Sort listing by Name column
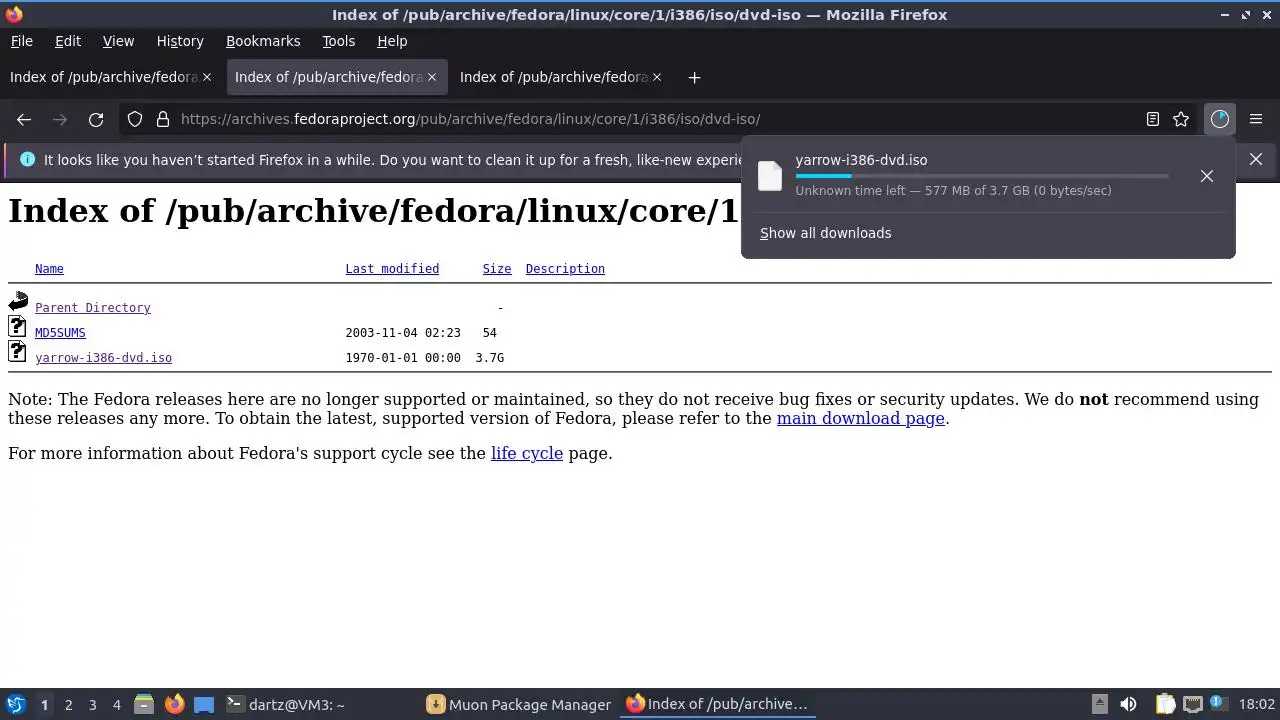 pos(49,269)
